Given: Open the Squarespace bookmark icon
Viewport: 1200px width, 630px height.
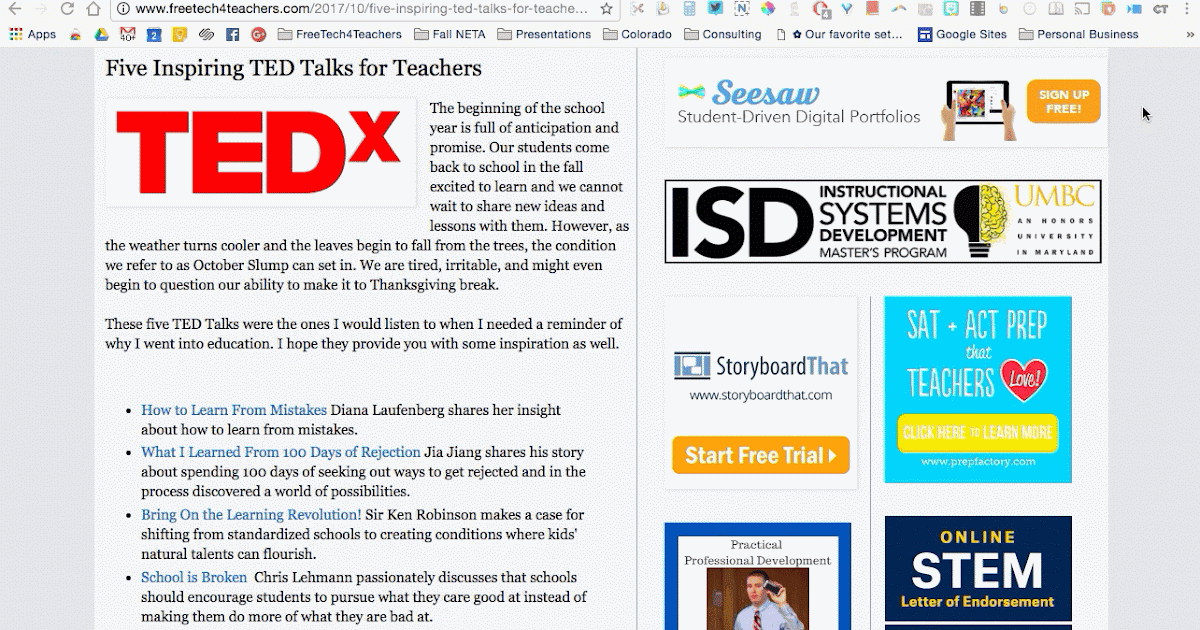Looking at the screenshot, I should (x=206, y=34).
